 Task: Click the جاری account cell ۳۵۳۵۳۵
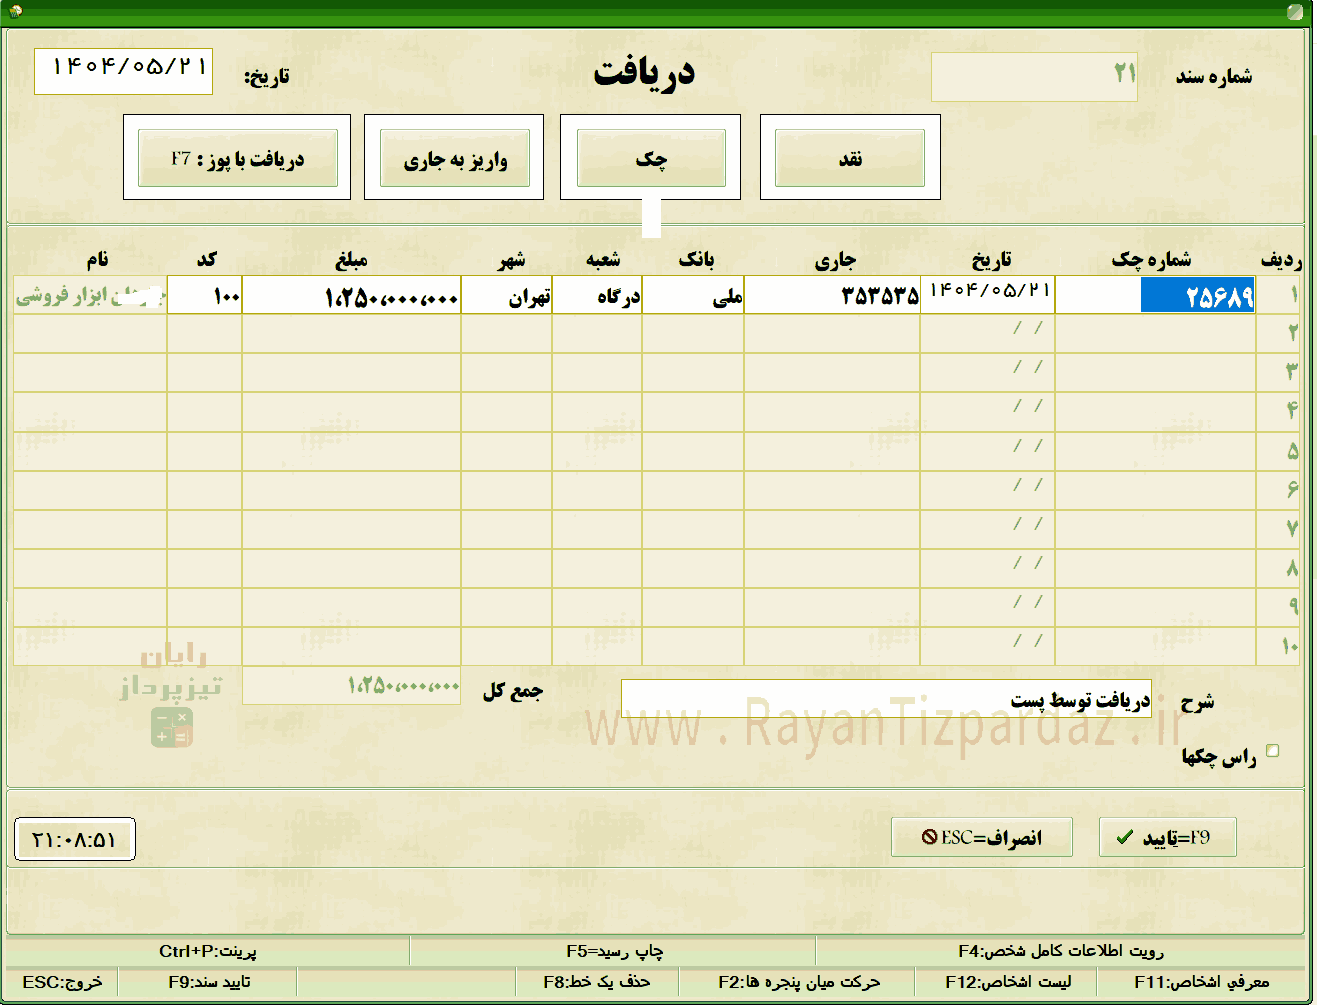click(x=832, y=295)
